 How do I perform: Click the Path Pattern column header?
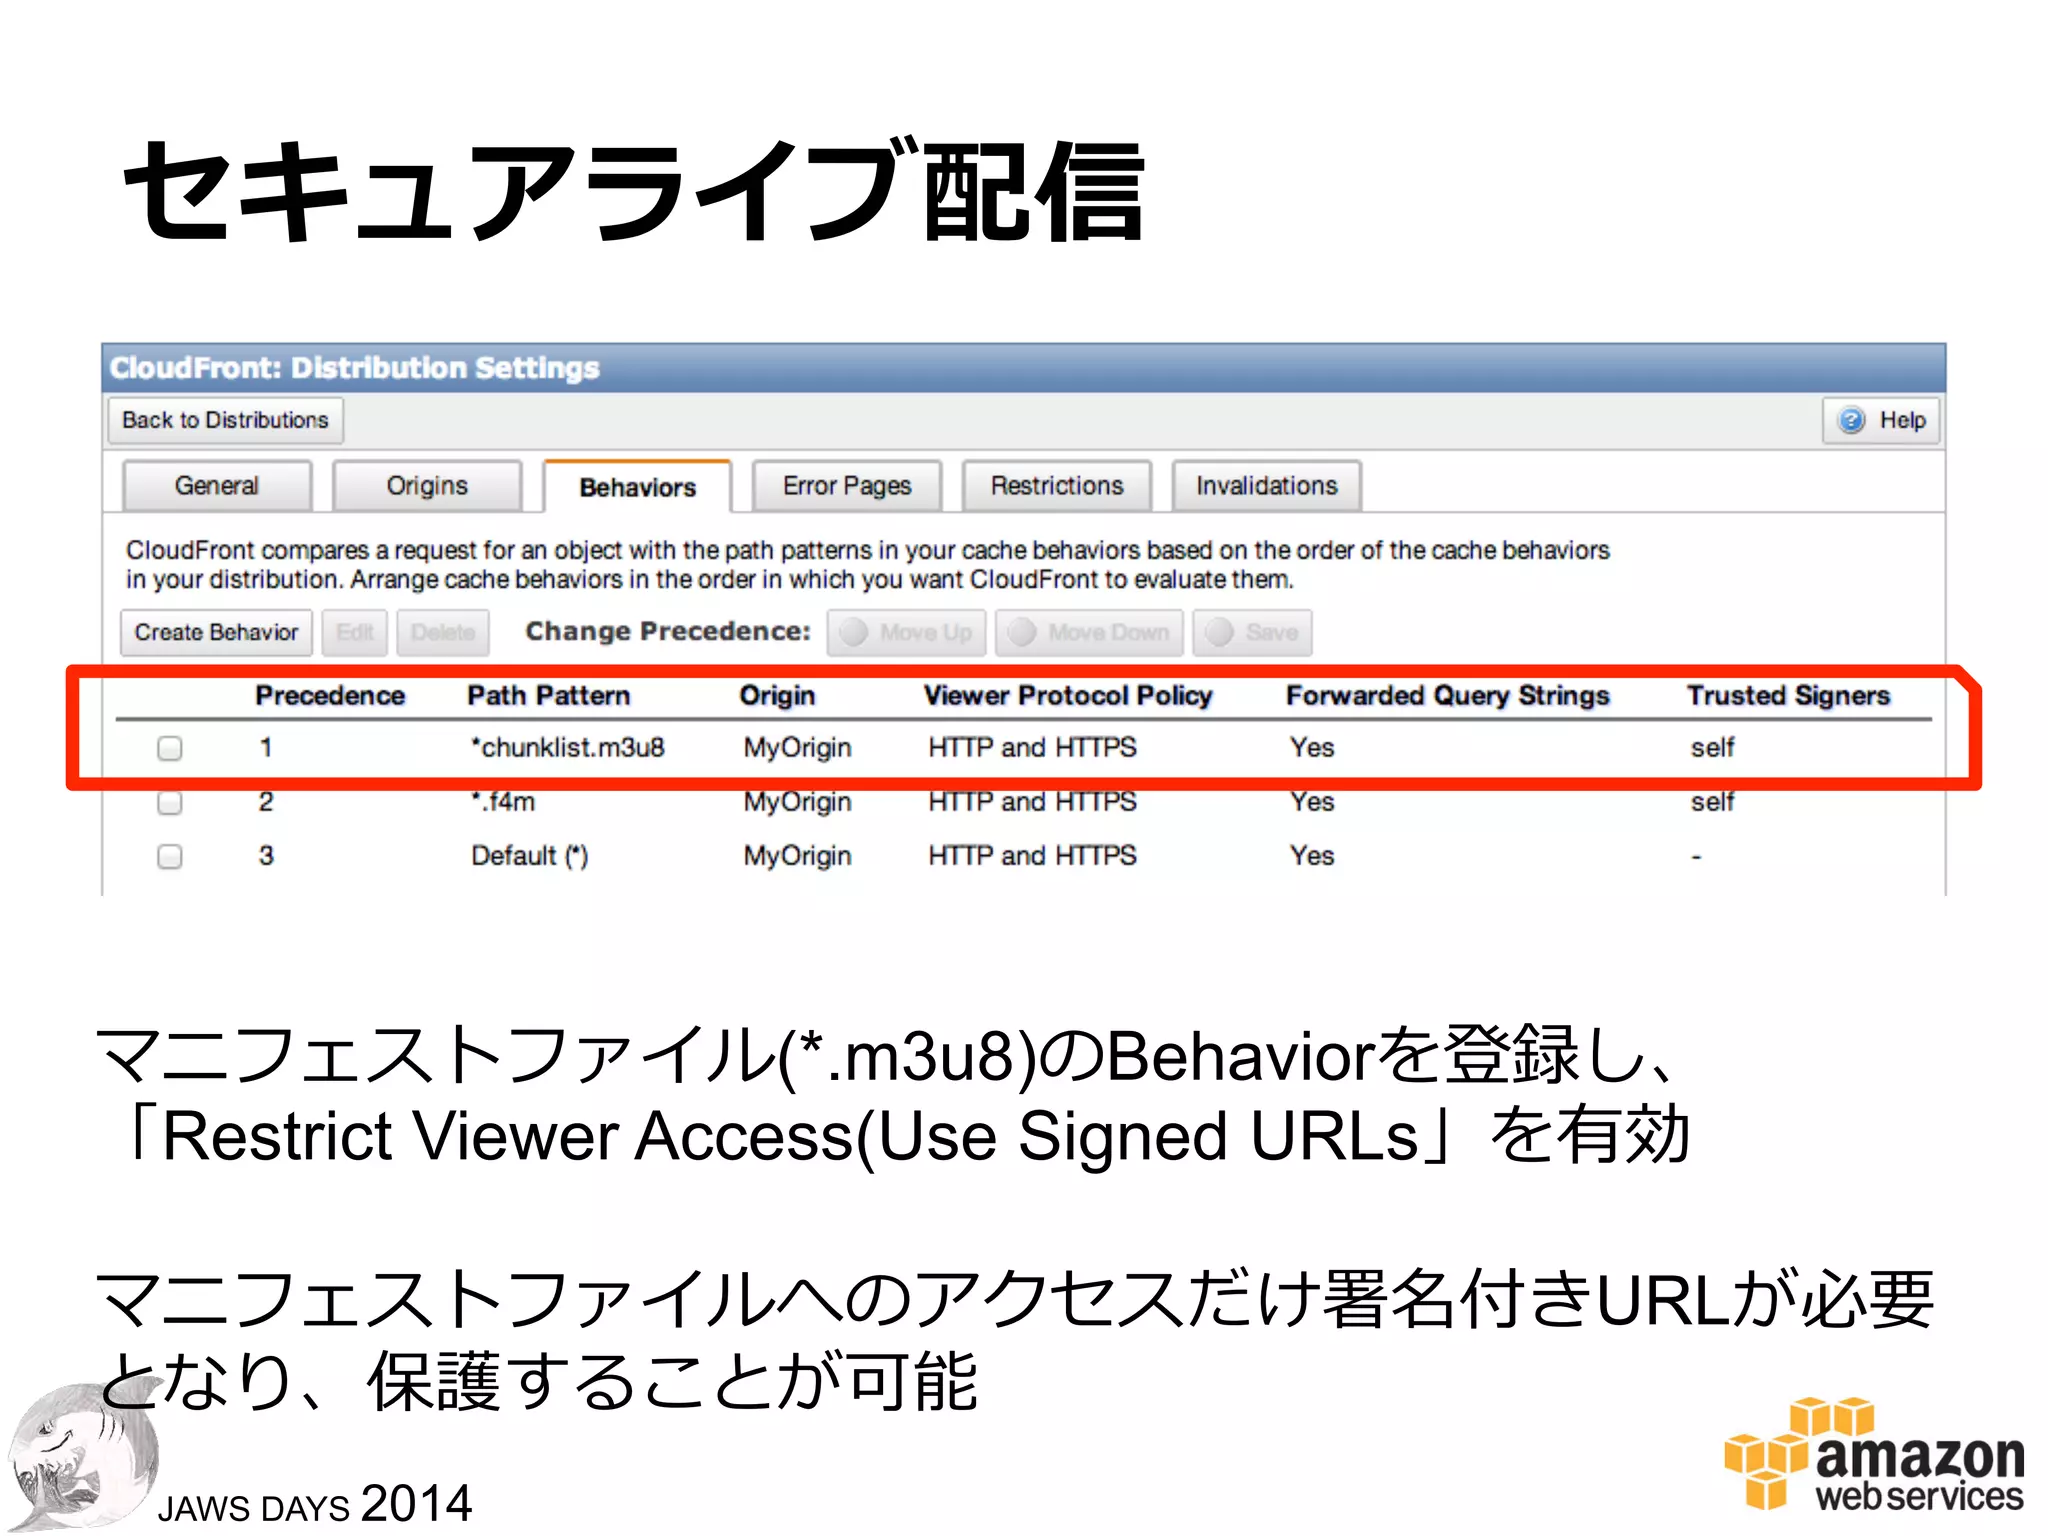point(548,696)
